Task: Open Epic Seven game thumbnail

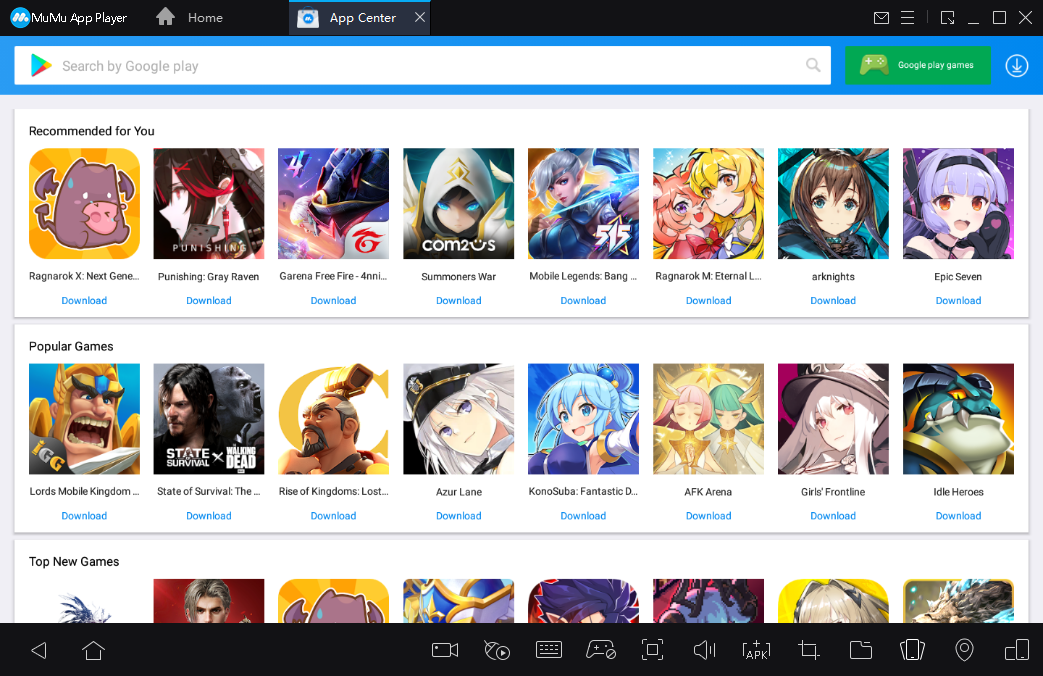Action: [958, 204]
